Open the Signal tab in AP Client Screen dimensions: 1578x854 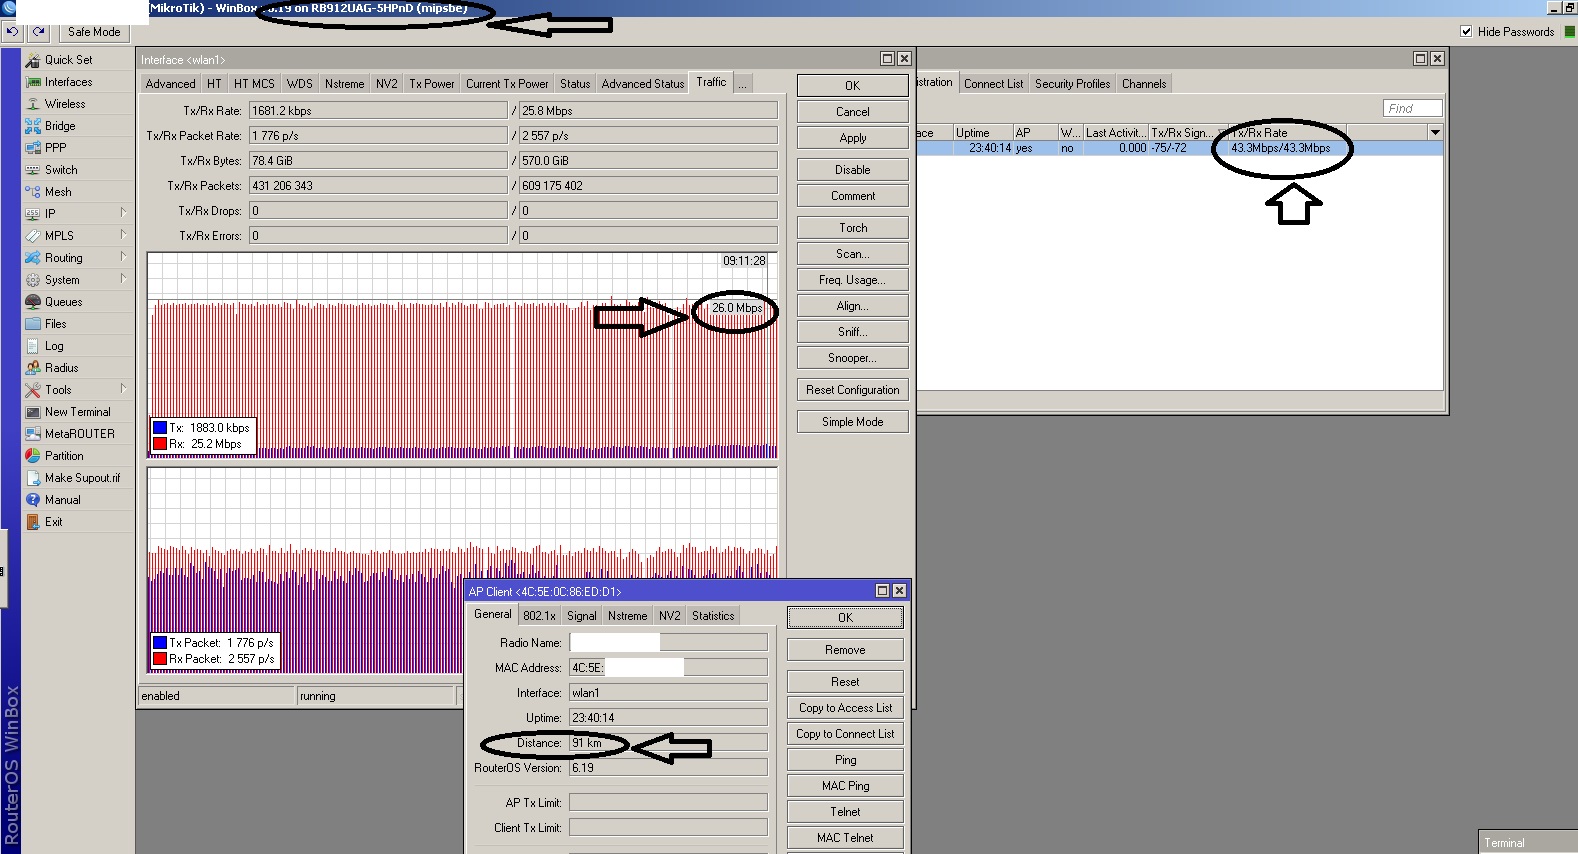(x=581, y=616)
